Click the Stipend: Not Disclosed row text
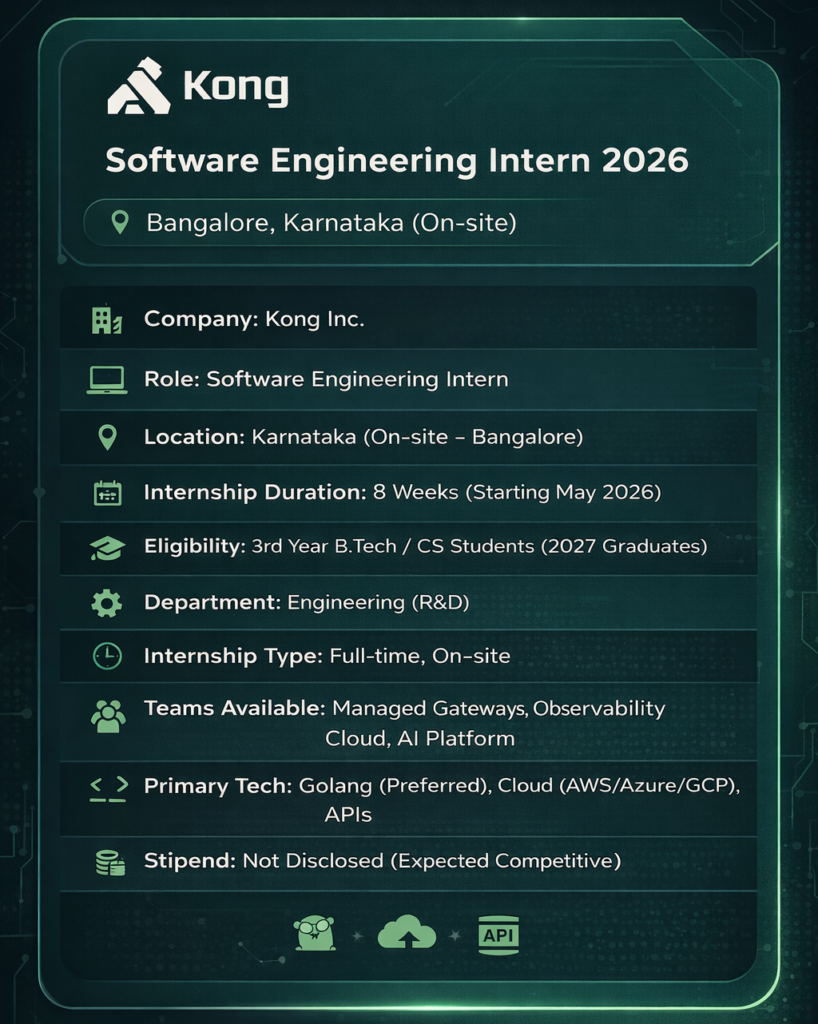This screenshot has height=1024, width=818. [x=382, y=861]
